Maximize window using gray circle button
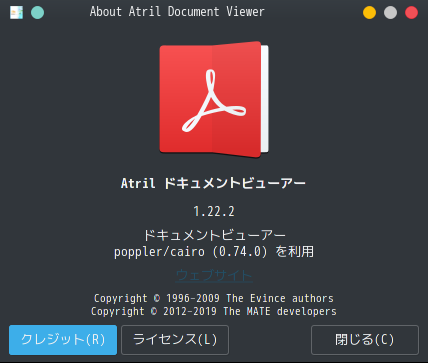 click(x=390, y=13)
